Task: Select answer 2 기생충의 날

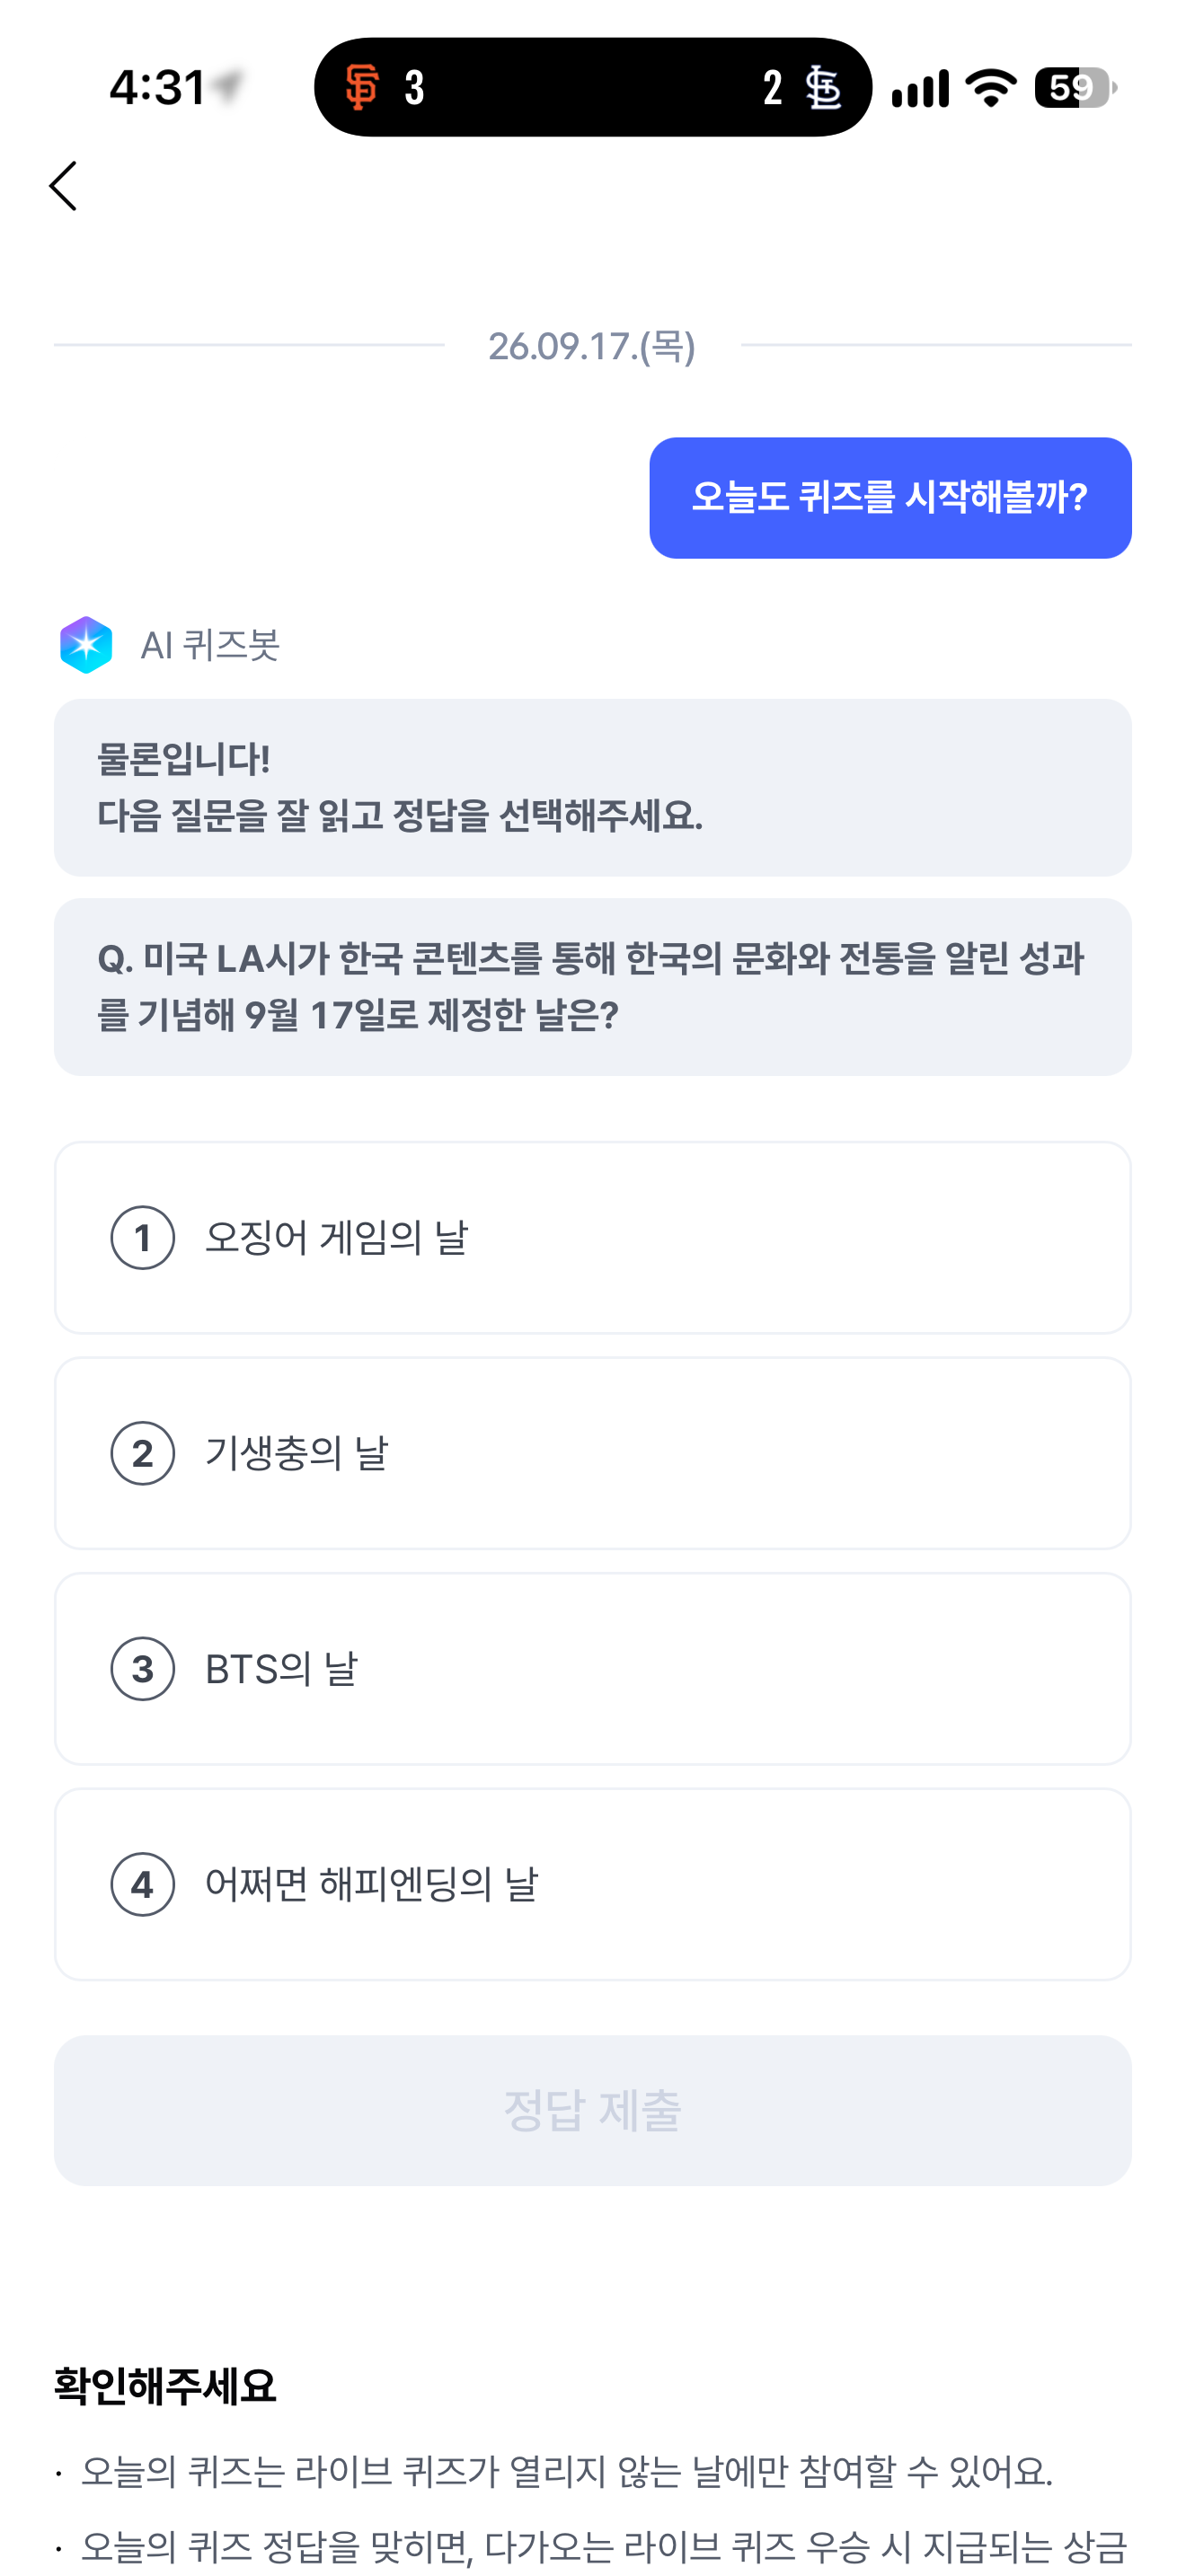Action: coord(593,1453)
